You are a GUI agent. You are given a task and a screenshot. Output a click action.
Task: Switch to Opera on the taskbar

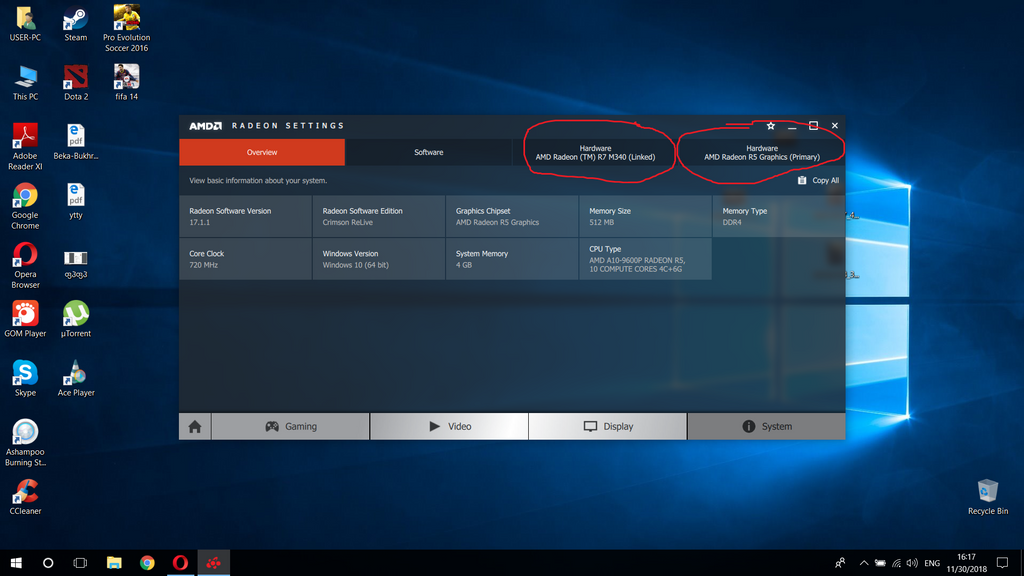click(180, 563)
